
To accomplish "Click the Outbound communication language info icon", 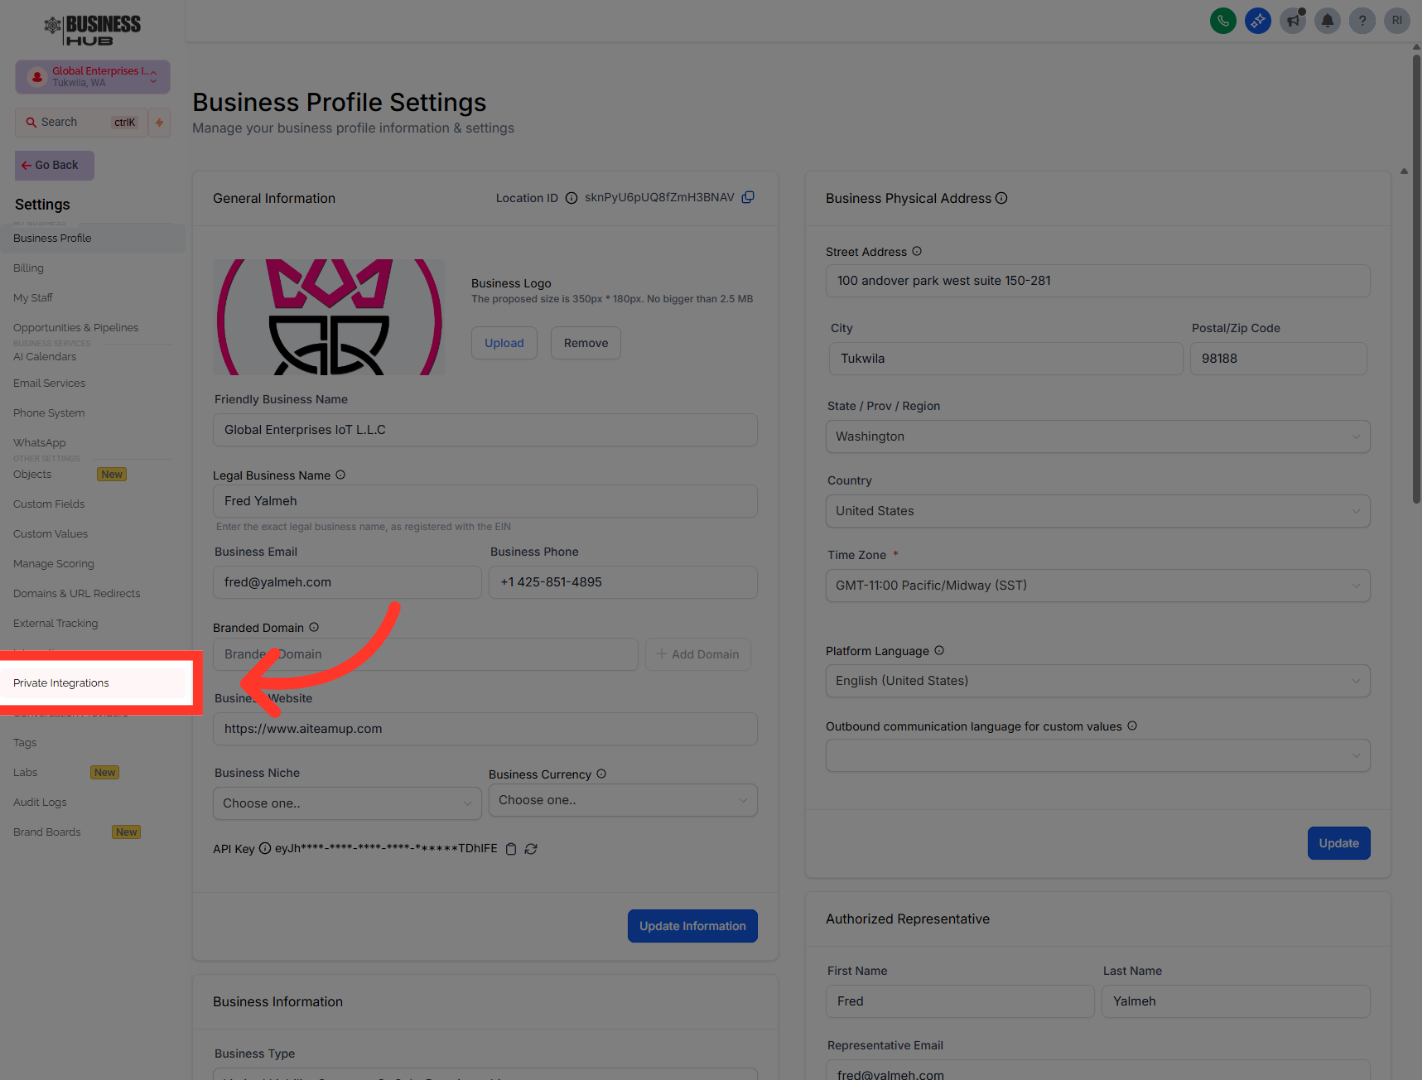I will pyautogui.click(x=1132, y=726).
